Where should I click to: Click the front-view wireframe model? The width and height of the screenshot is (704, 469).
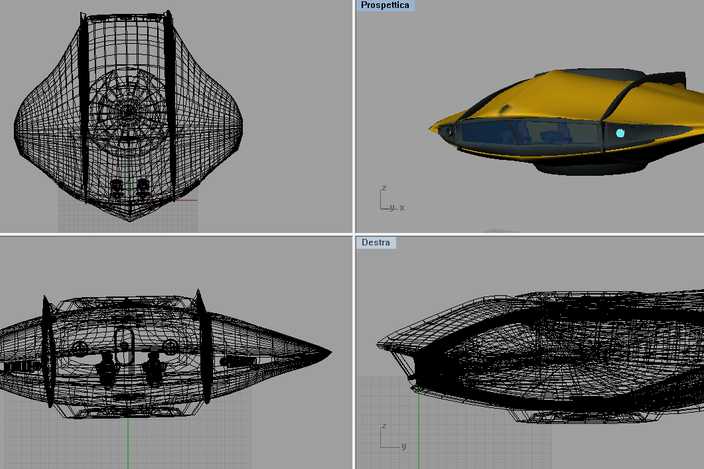[165, 354]
